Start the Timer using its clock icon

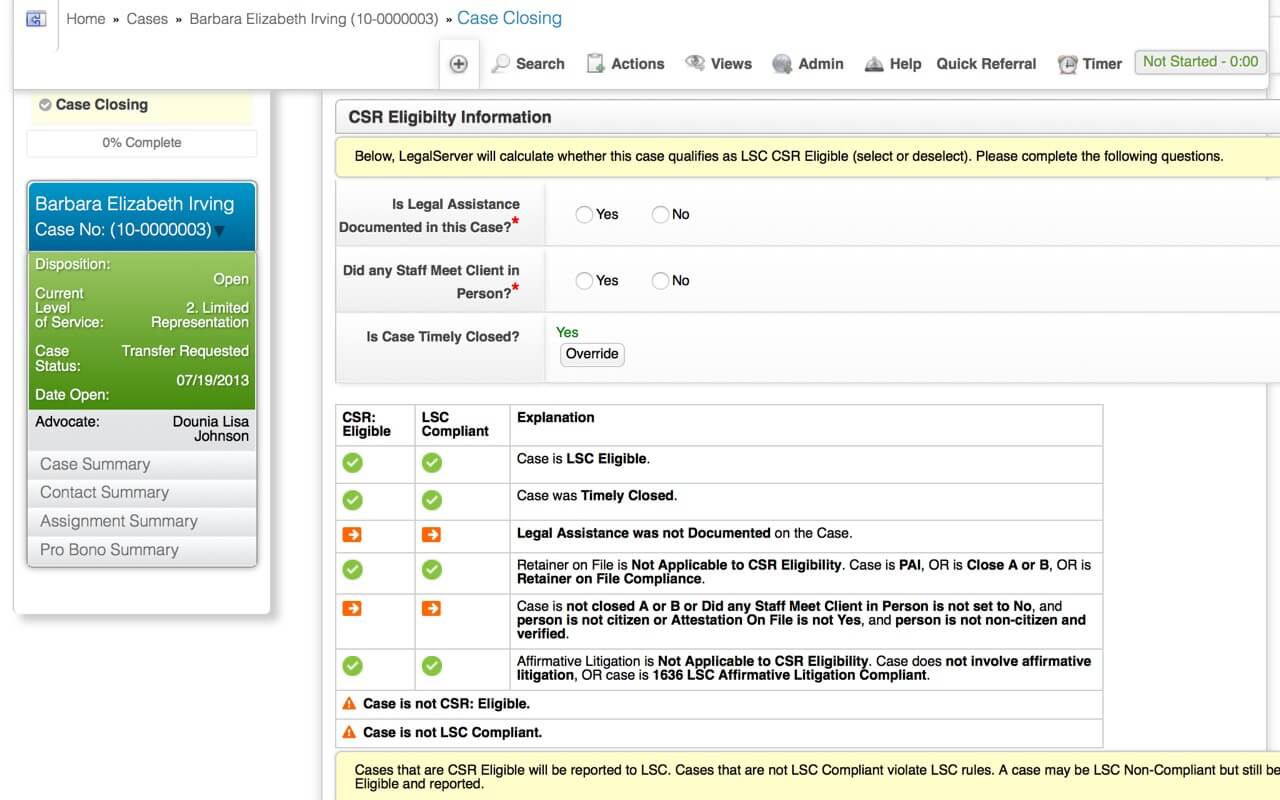(1068, 63)
